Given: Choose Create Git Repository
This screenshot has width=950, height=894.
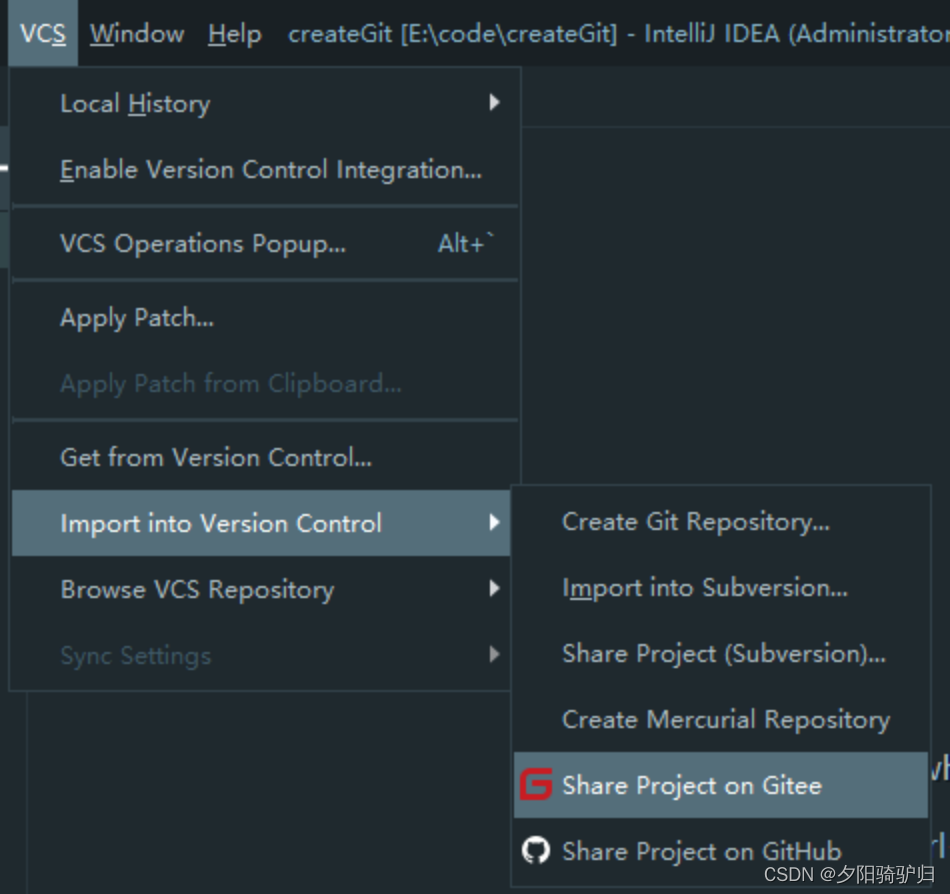Looking at the screenshot, I should pyautogui.click(x=721, y=522).
